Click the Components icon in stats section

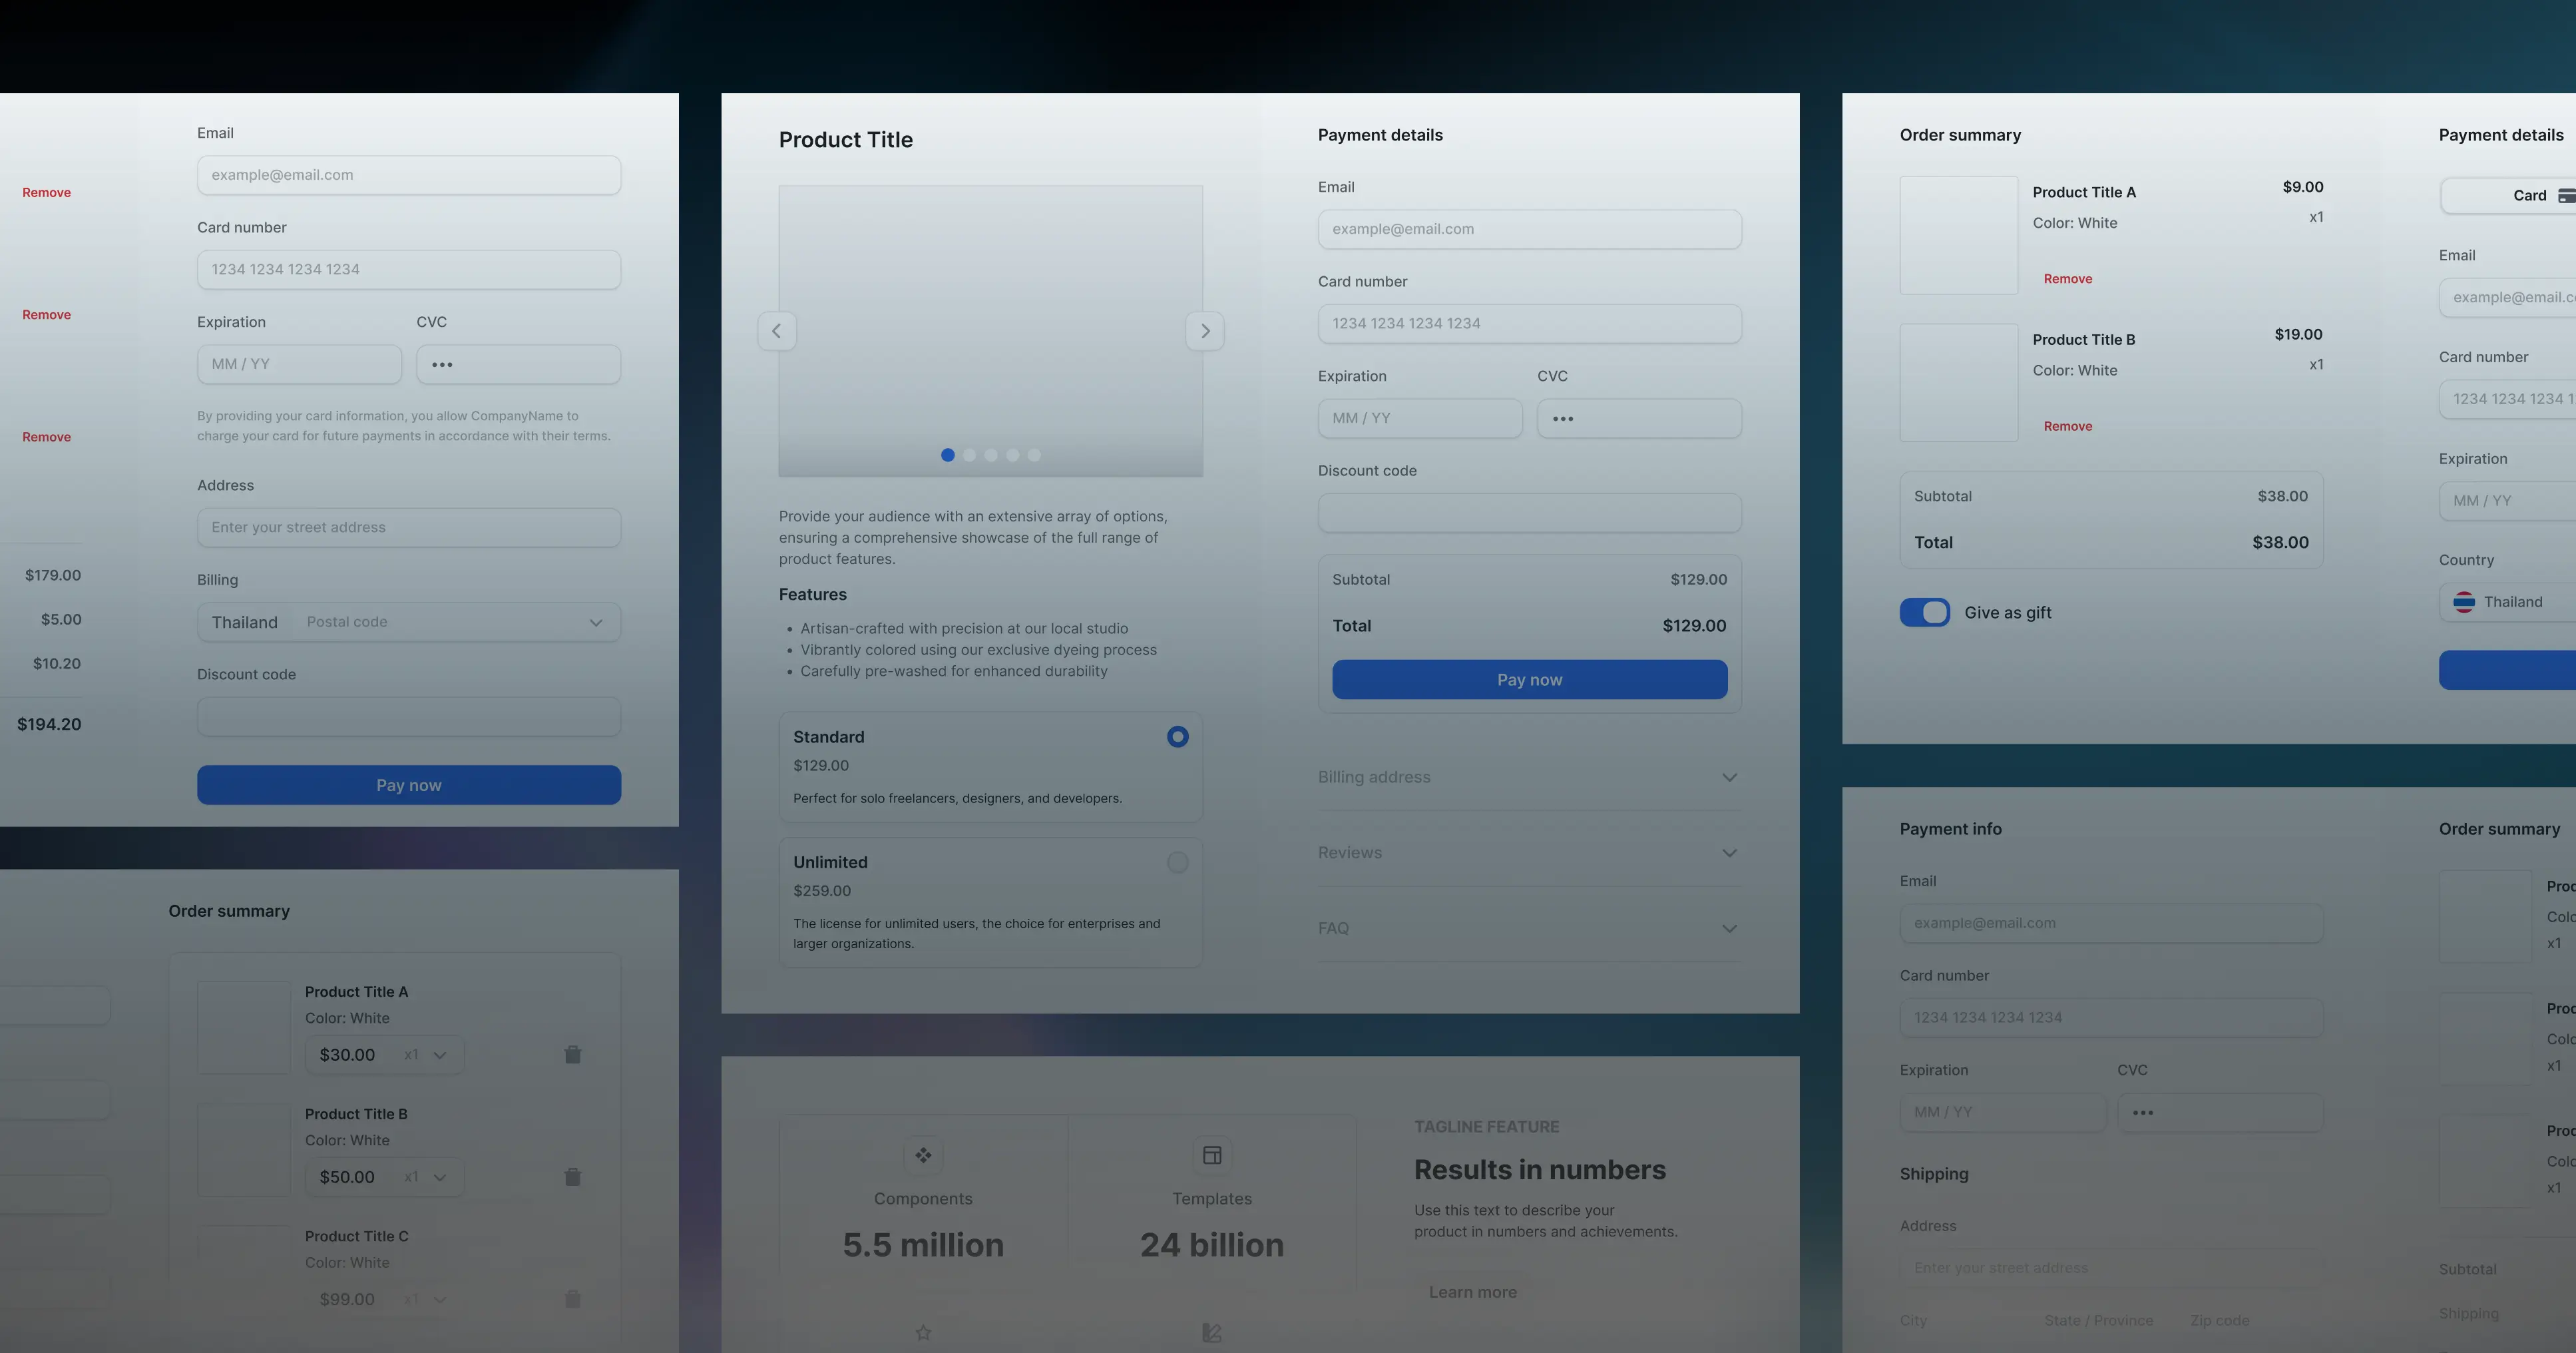(x=923, y=1155)
